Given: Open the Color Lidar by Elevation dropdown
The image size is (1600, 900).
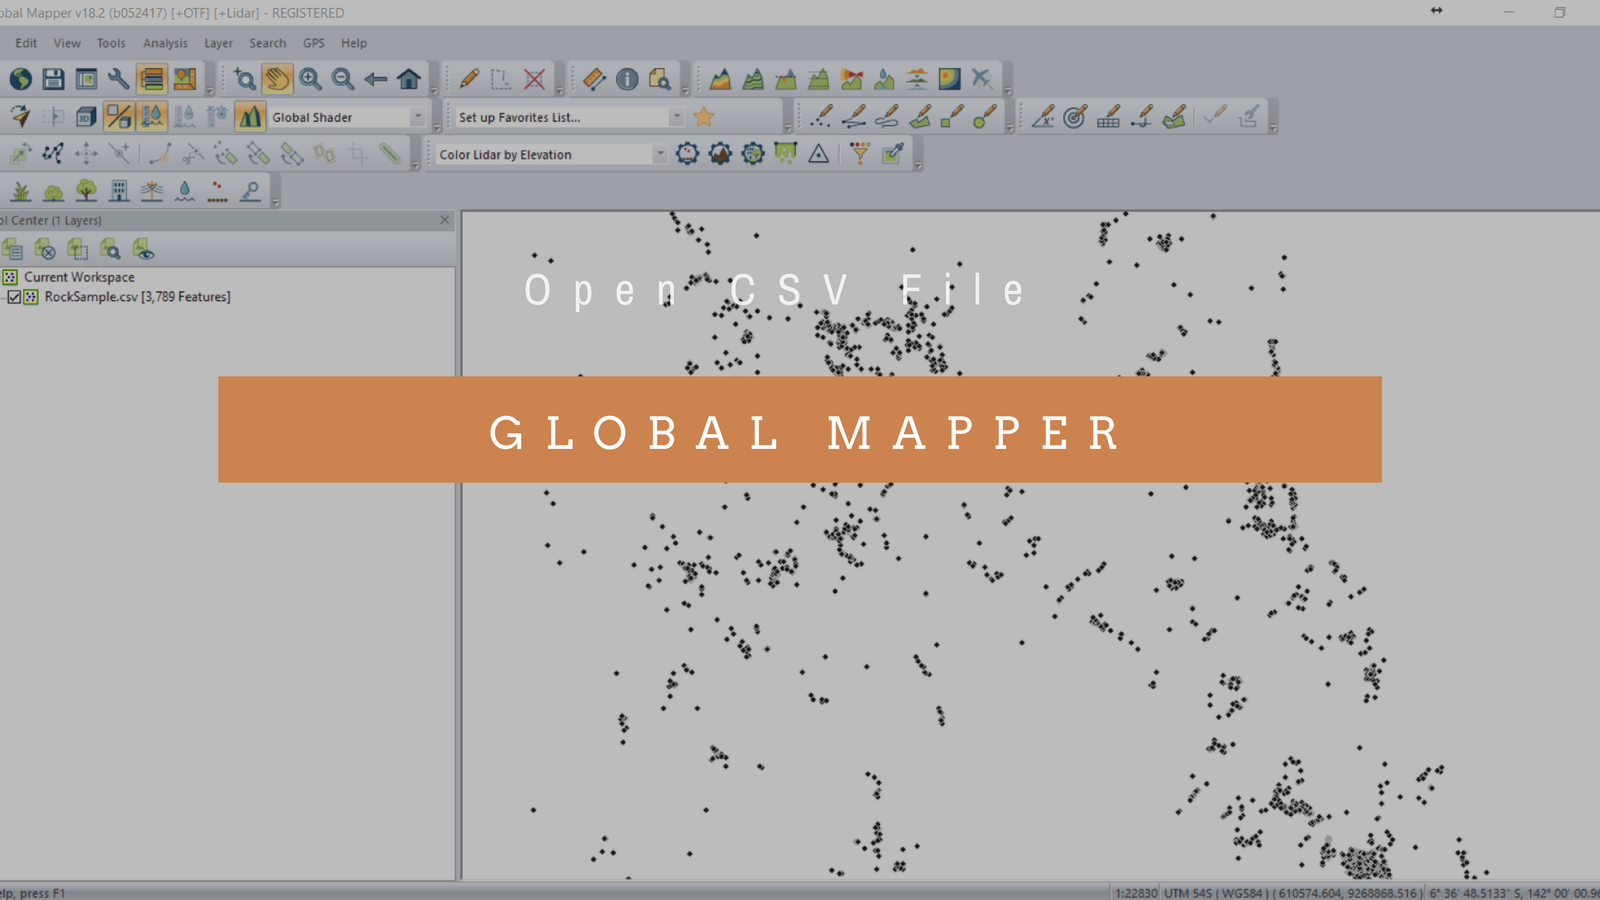Looking at the screenshot, I should coord(659,154).
